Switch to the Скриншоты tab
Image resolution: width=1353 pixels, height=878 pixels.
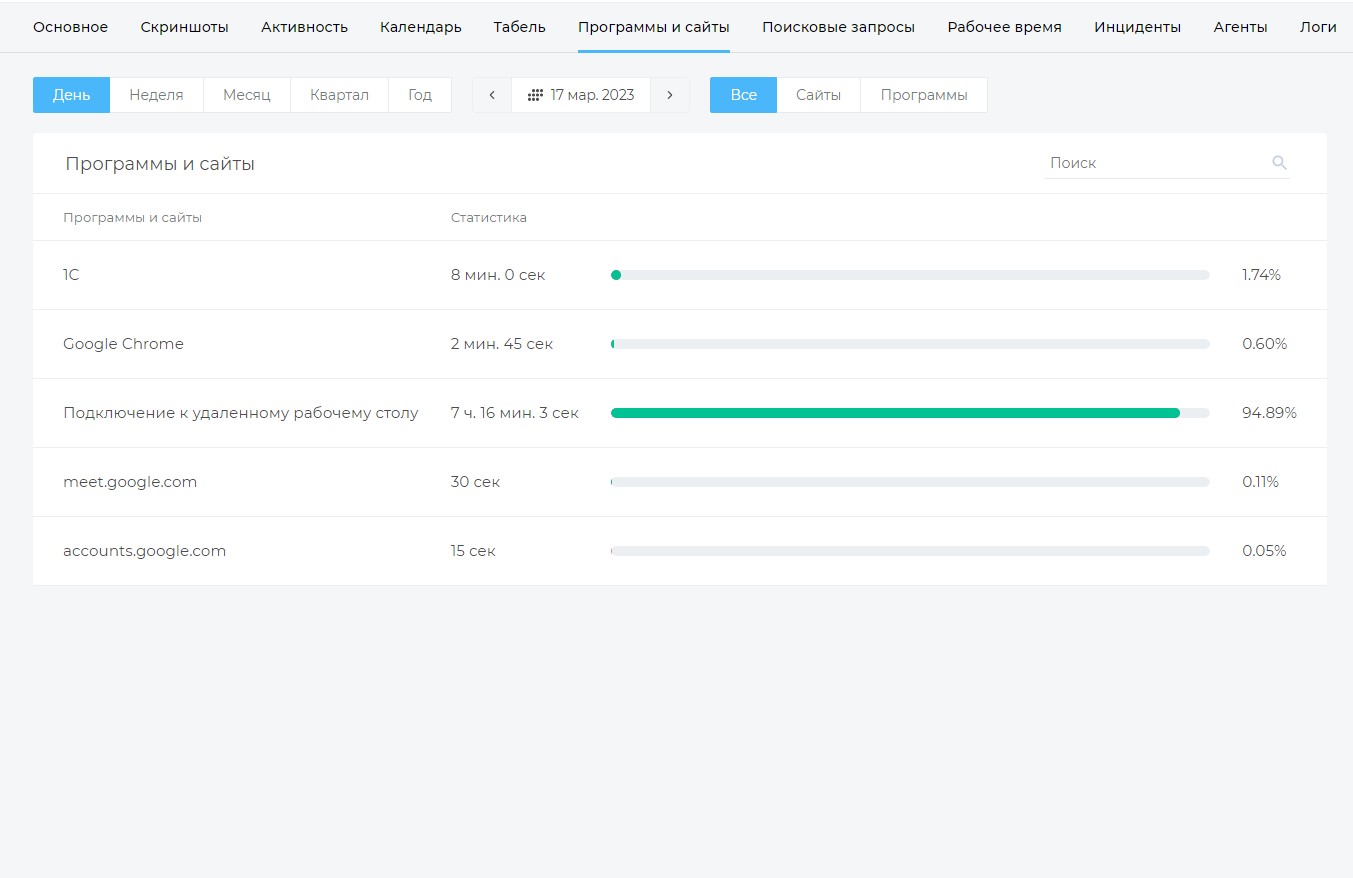click(184, 27)
